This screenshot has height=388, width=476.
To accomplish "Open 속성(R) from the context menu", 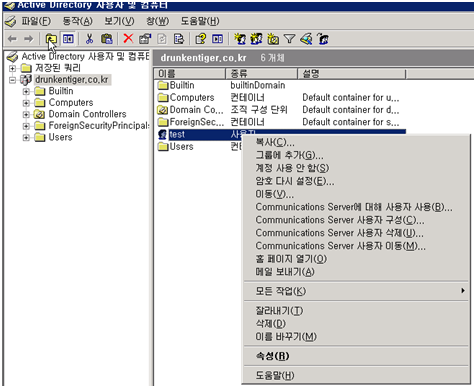I will [356, 356].
